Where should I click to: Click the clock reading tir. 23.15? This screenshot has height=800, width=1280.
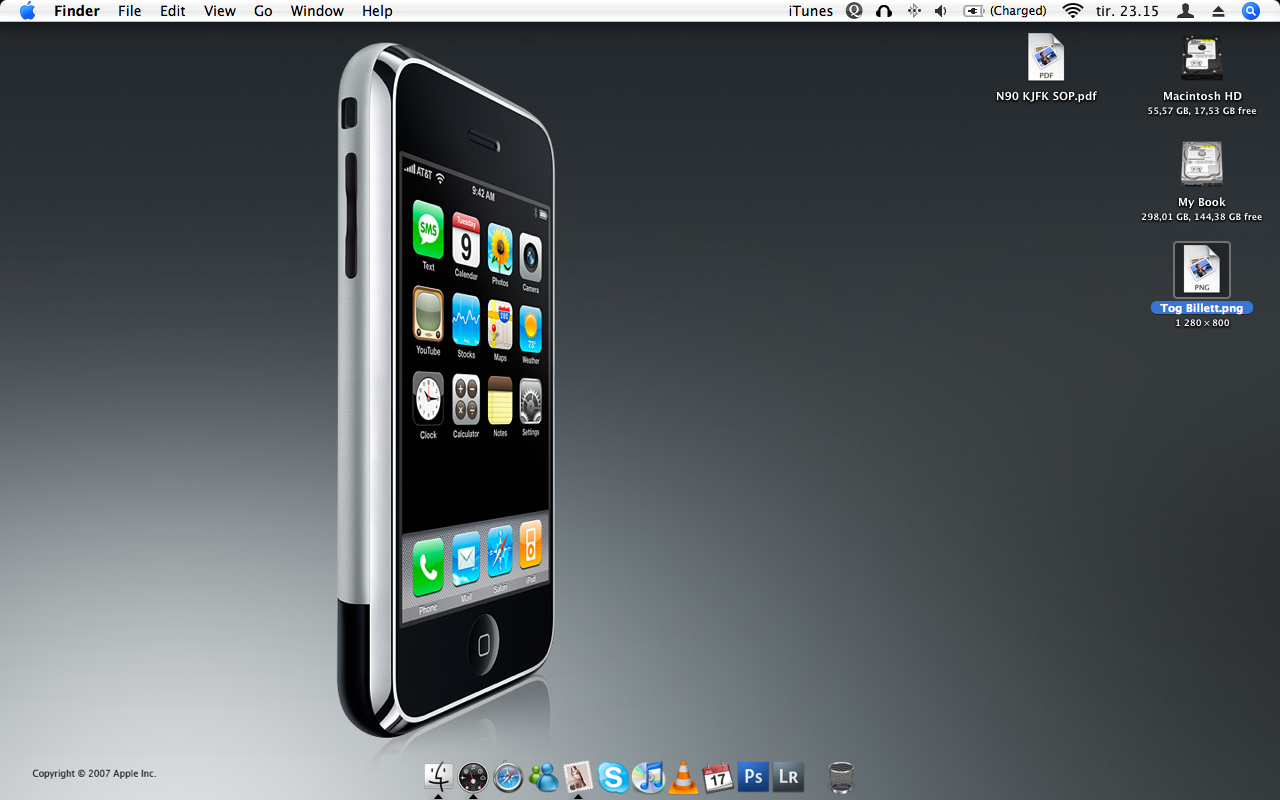click(1129, 11)
